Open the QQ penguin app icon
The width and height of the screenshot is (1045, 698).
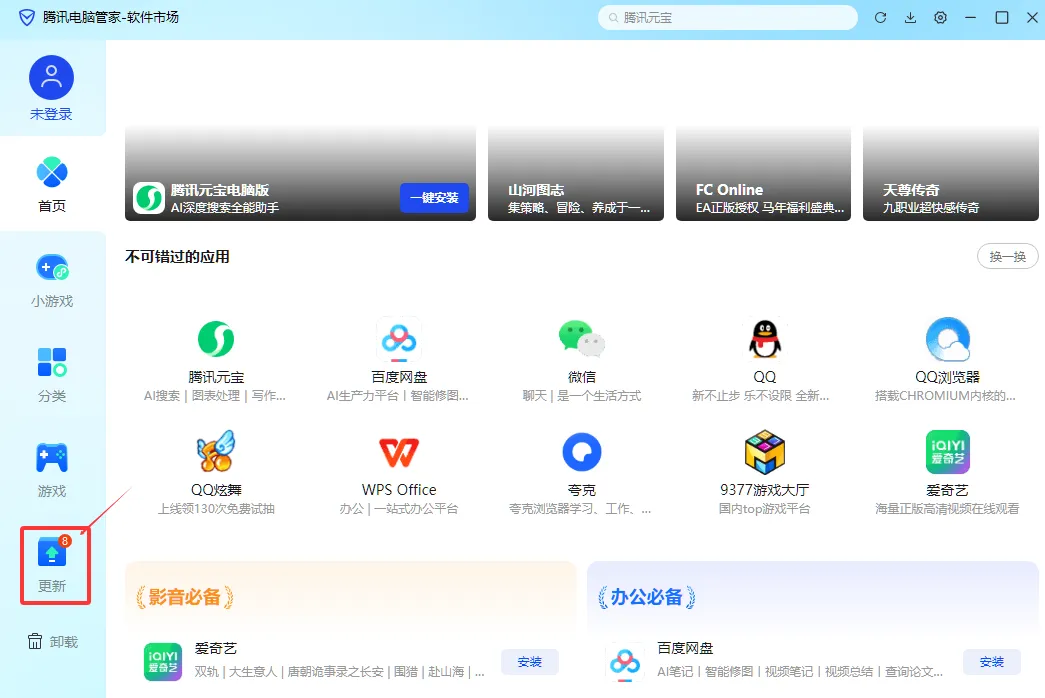pos(764,339)
